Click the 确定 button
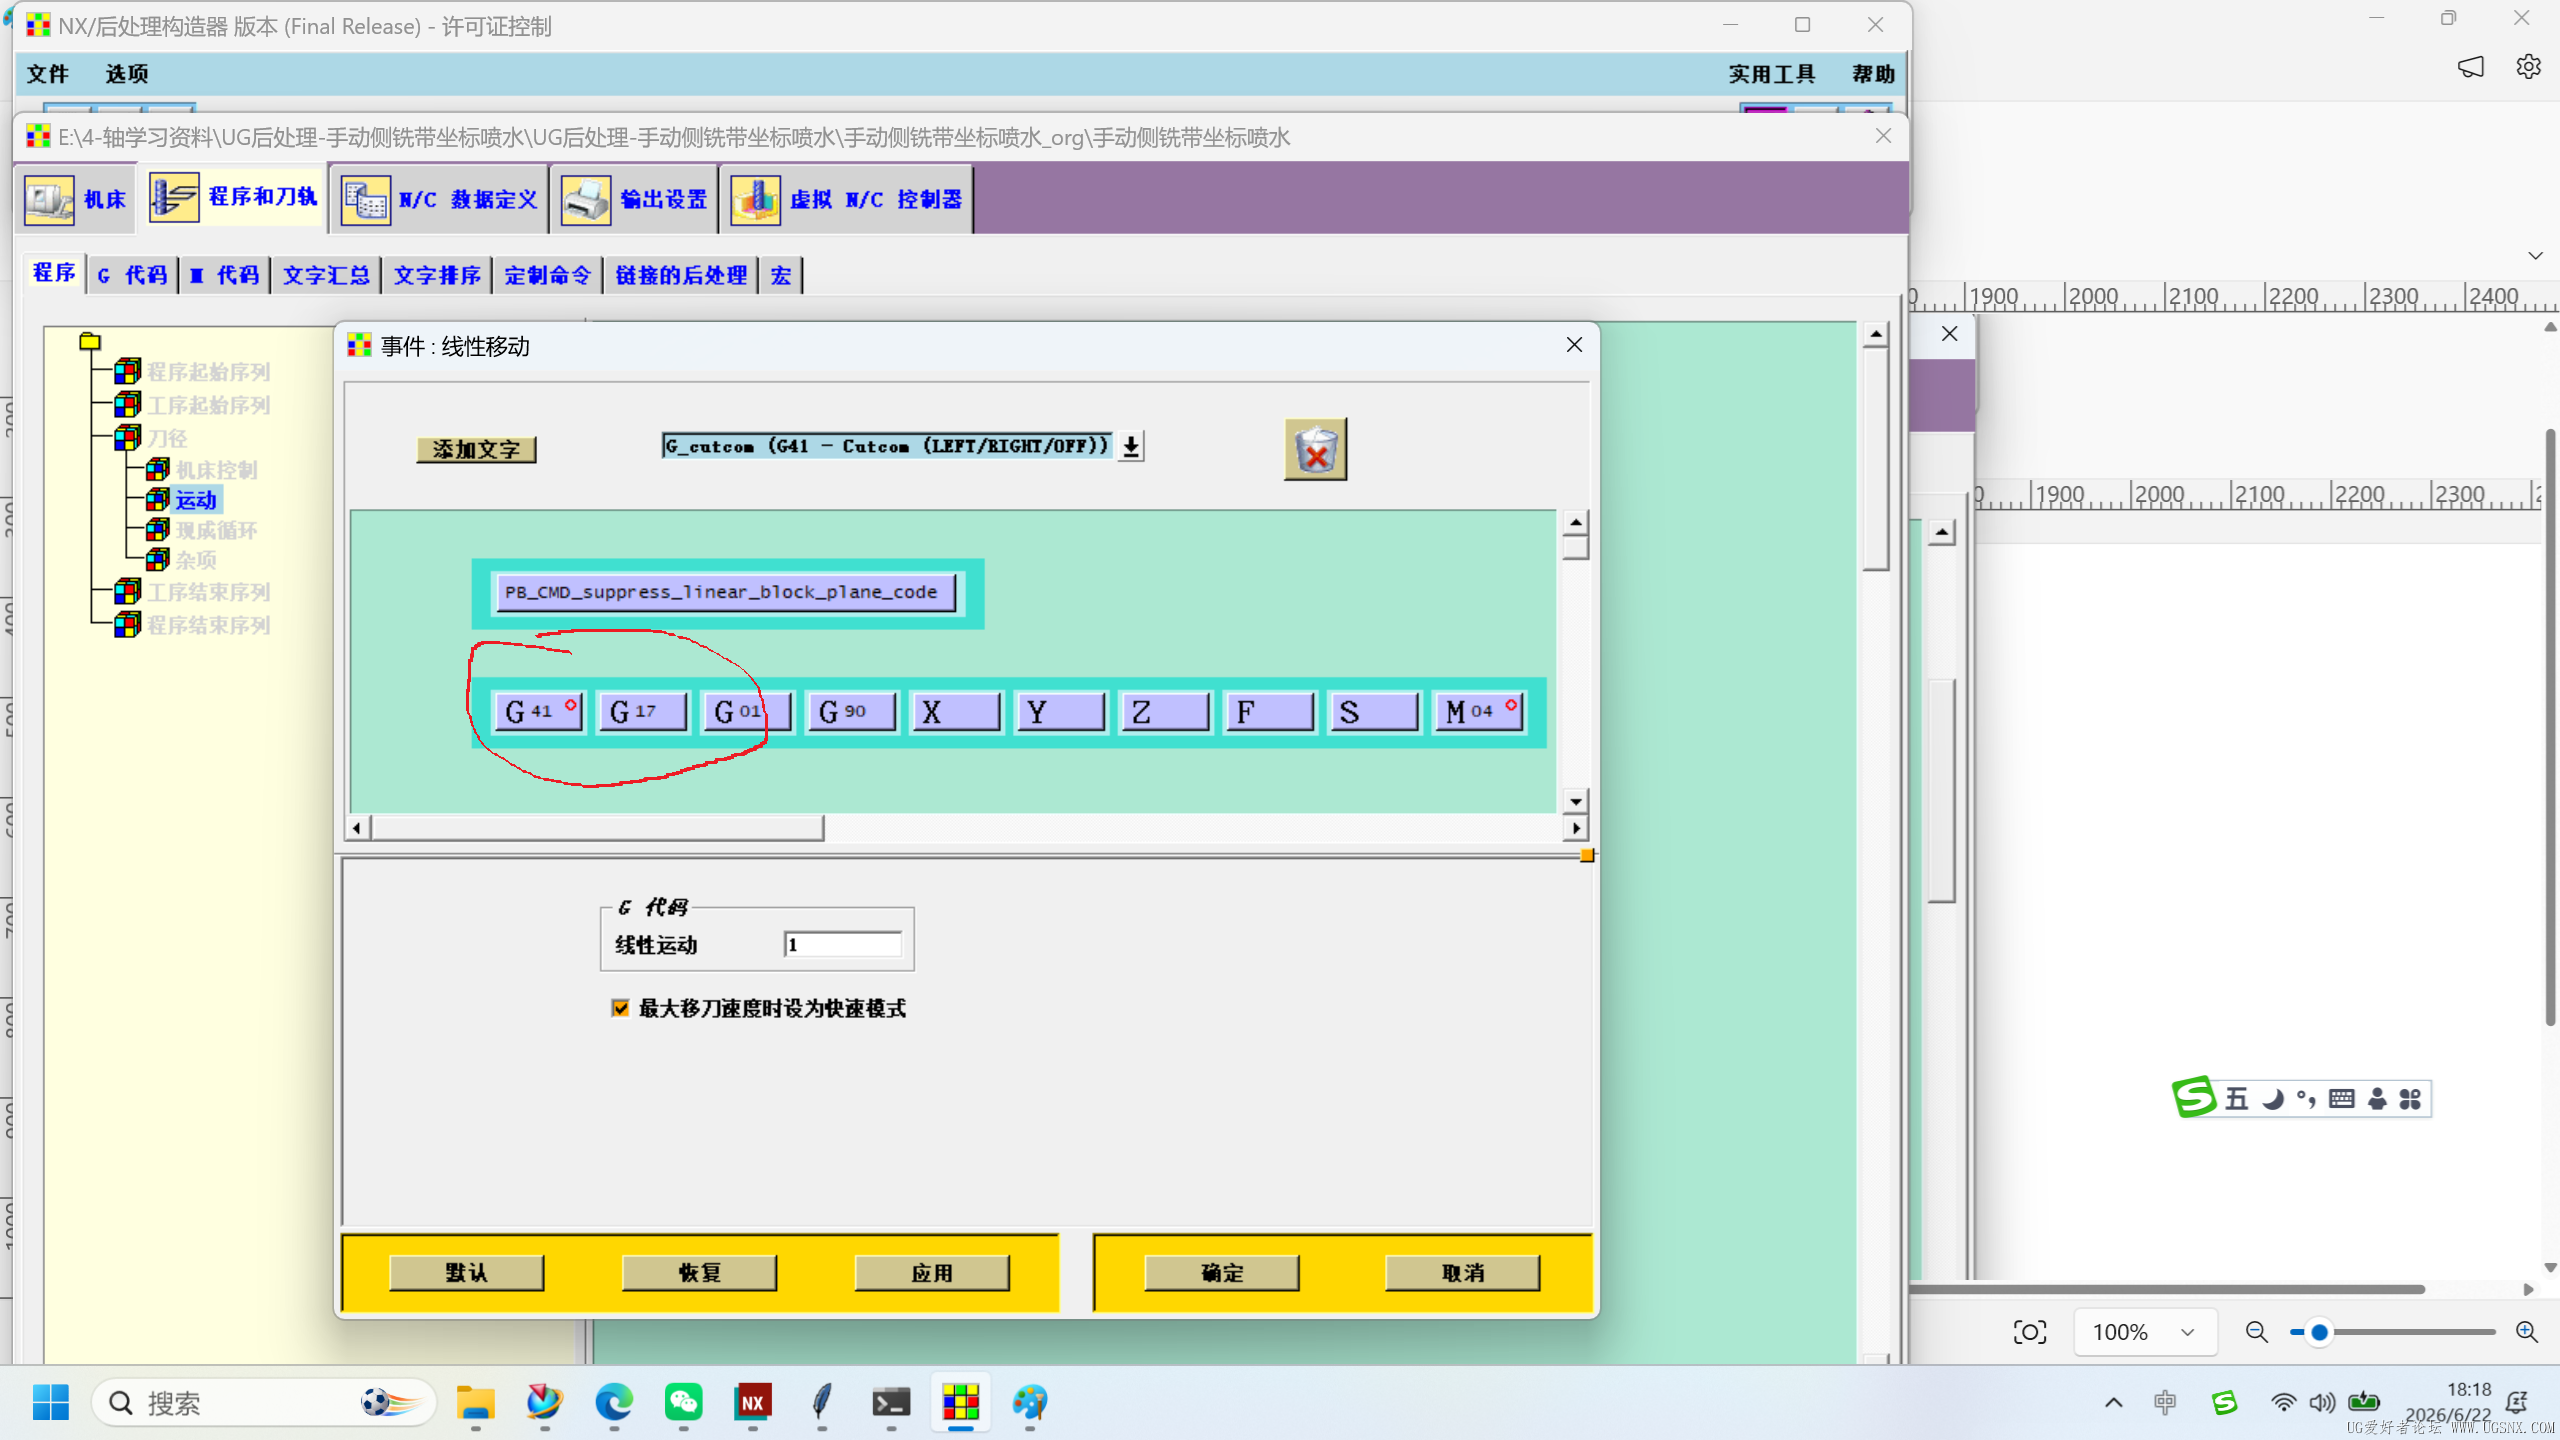 pyautogui.click(x=1222, y=1273)
